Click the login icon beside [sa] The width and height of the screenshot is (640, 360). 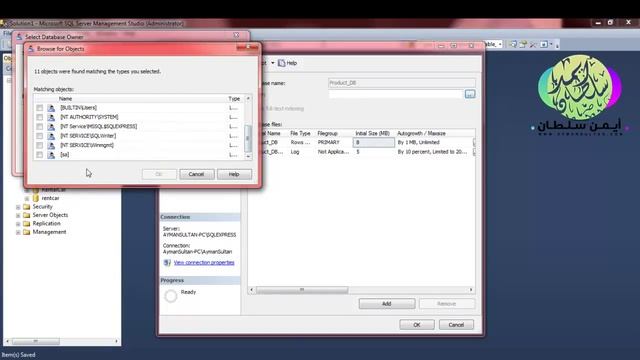(51, 155)
